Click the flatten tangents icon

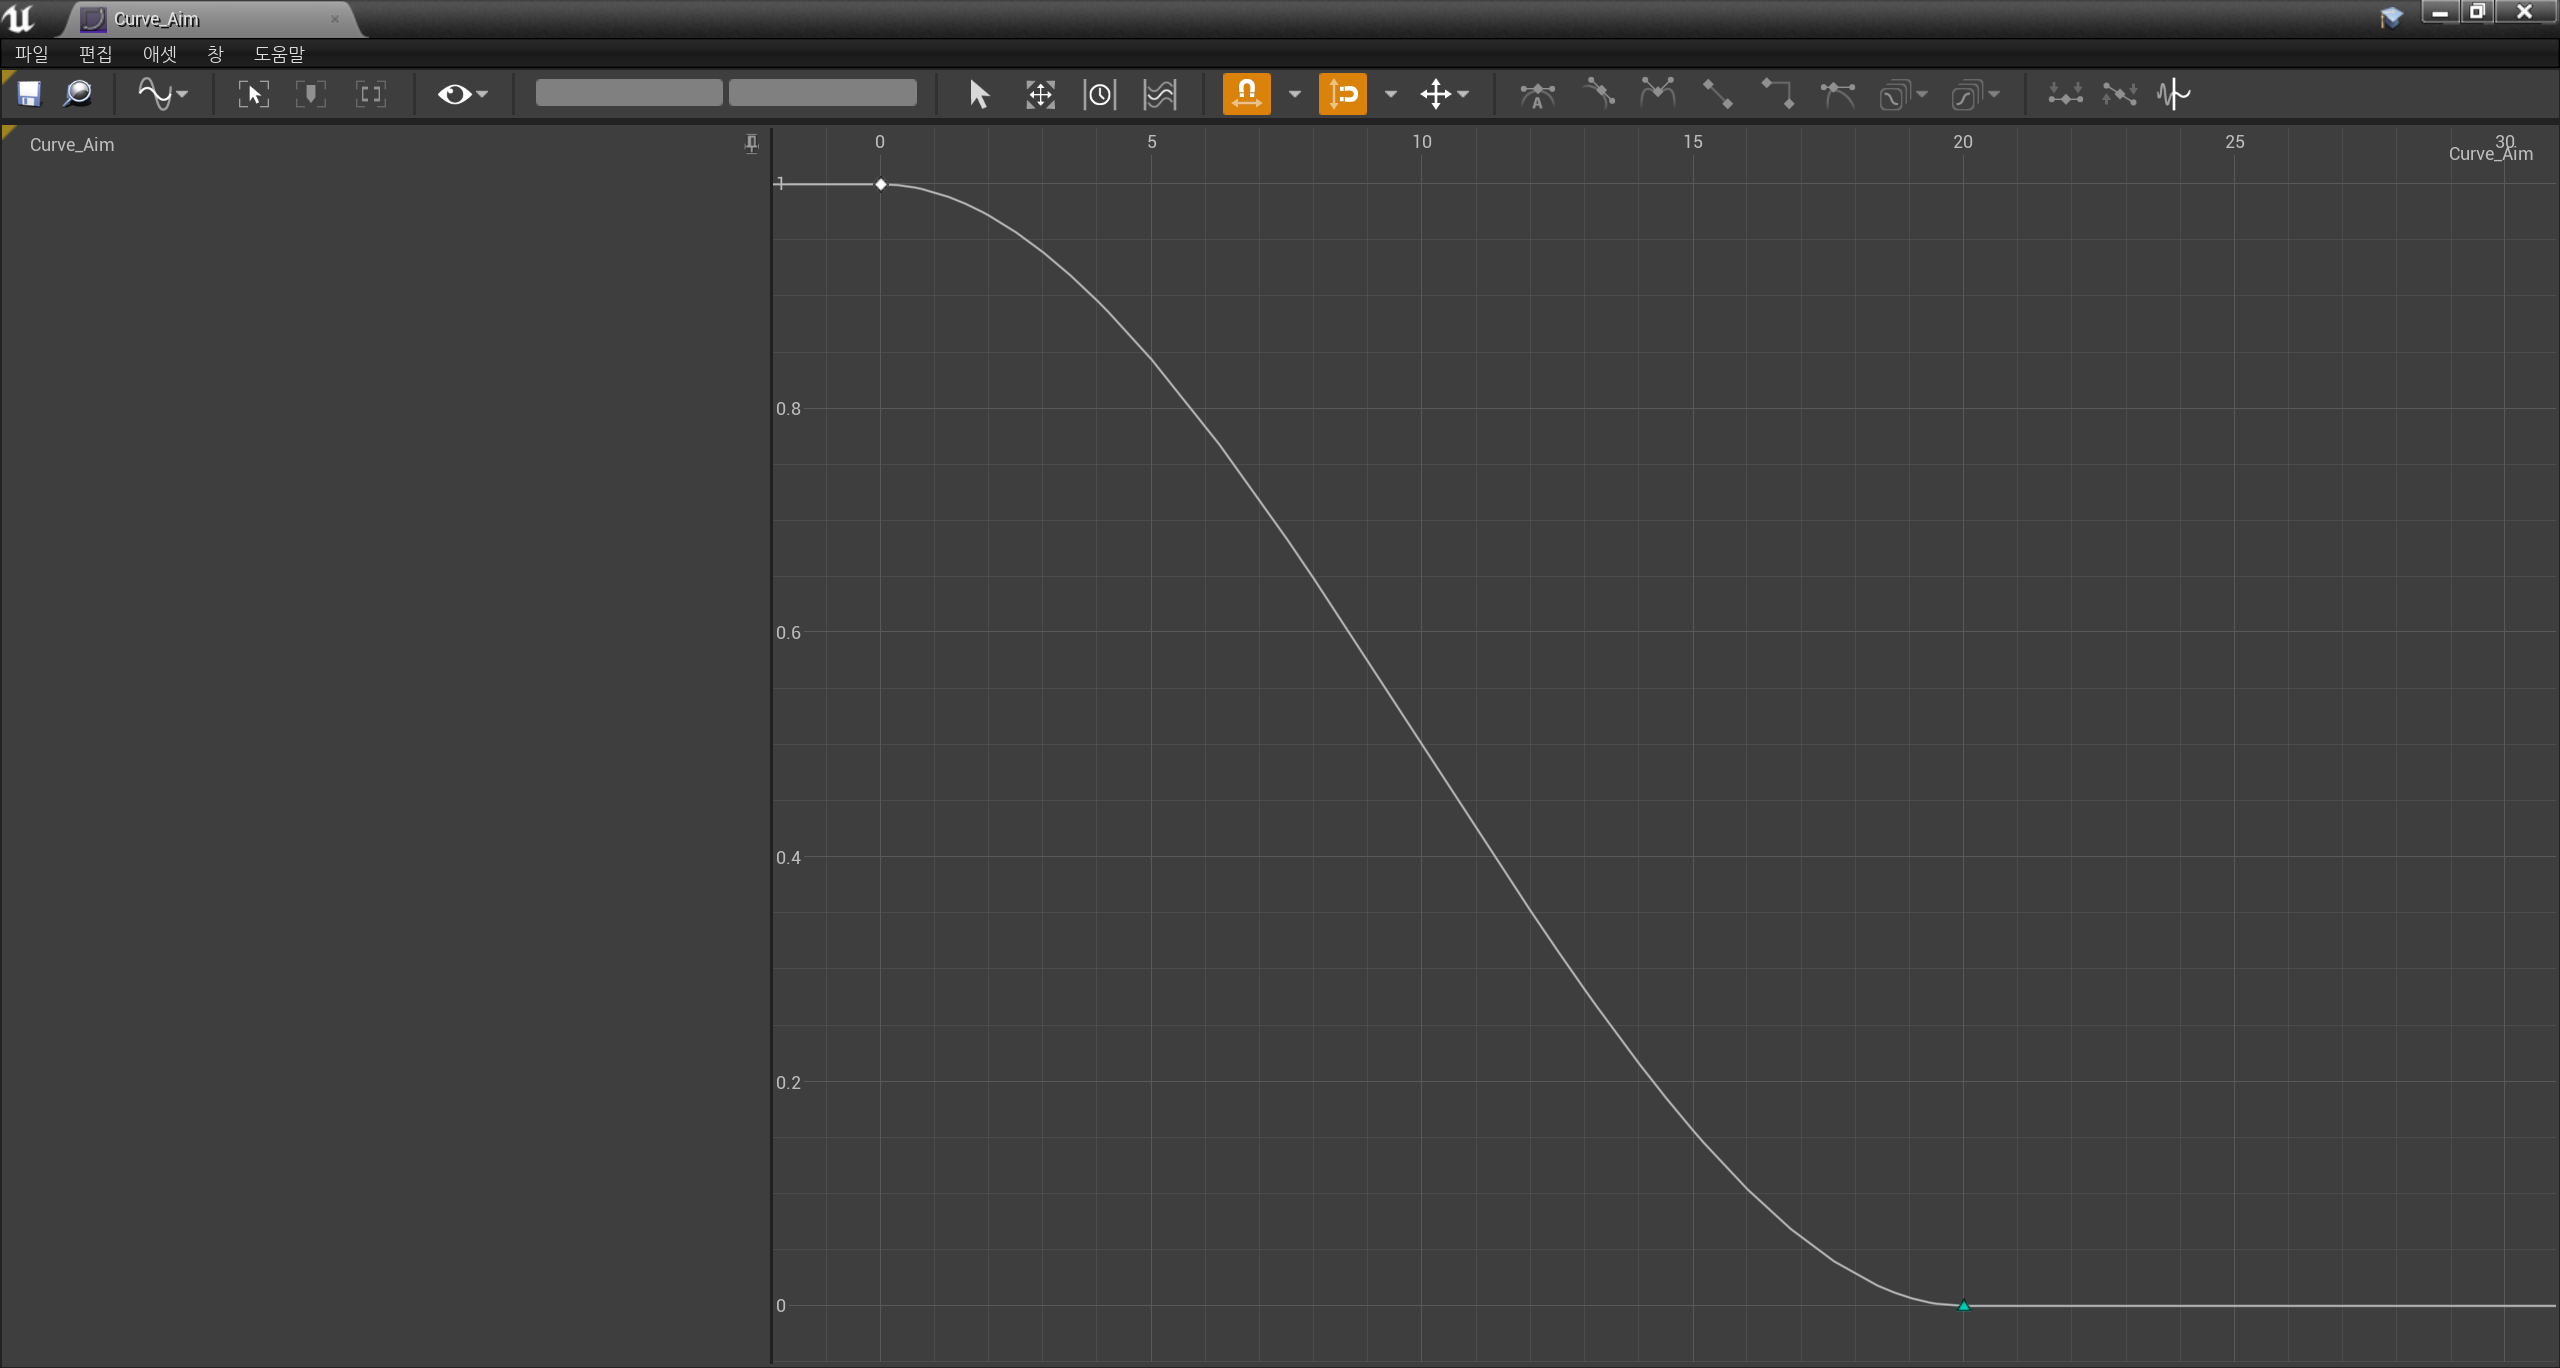[x=2065, y=95]
